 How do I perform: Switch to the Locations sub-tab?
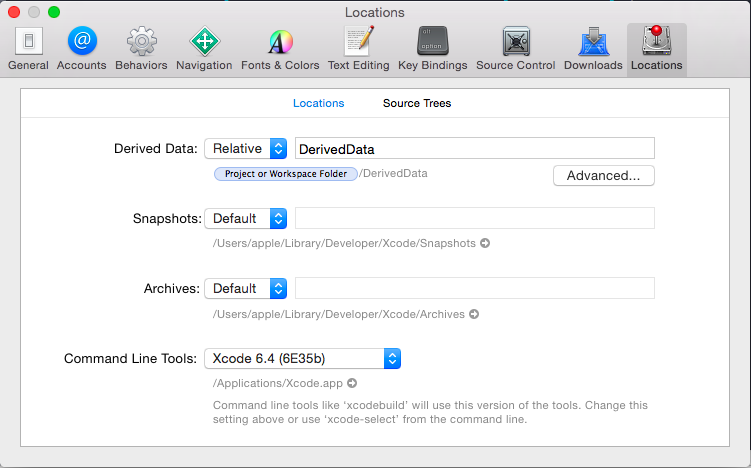(319, 103)
